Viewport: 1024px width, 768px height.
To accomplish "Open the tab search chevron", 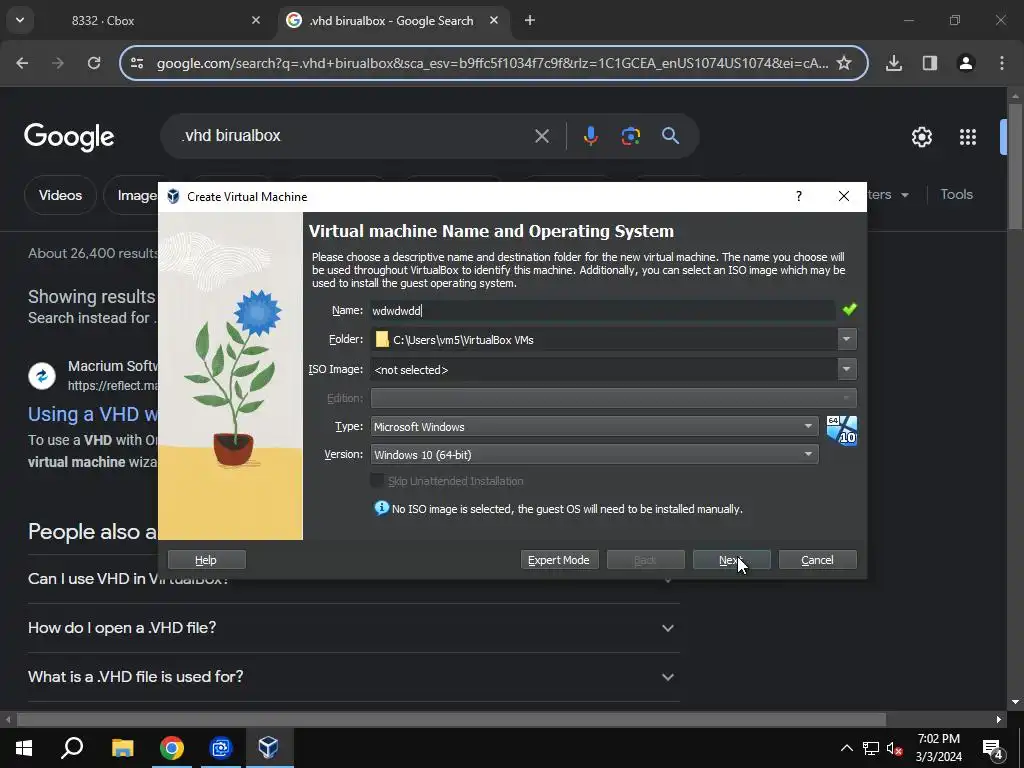I will coord(20,20).
